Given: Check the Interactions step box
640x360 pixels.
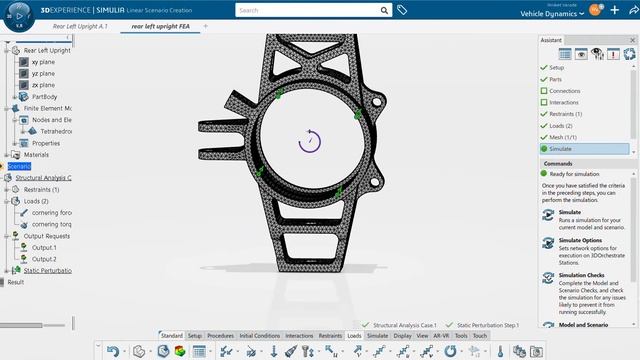Looking at the screenshot, I should point(544,102).
